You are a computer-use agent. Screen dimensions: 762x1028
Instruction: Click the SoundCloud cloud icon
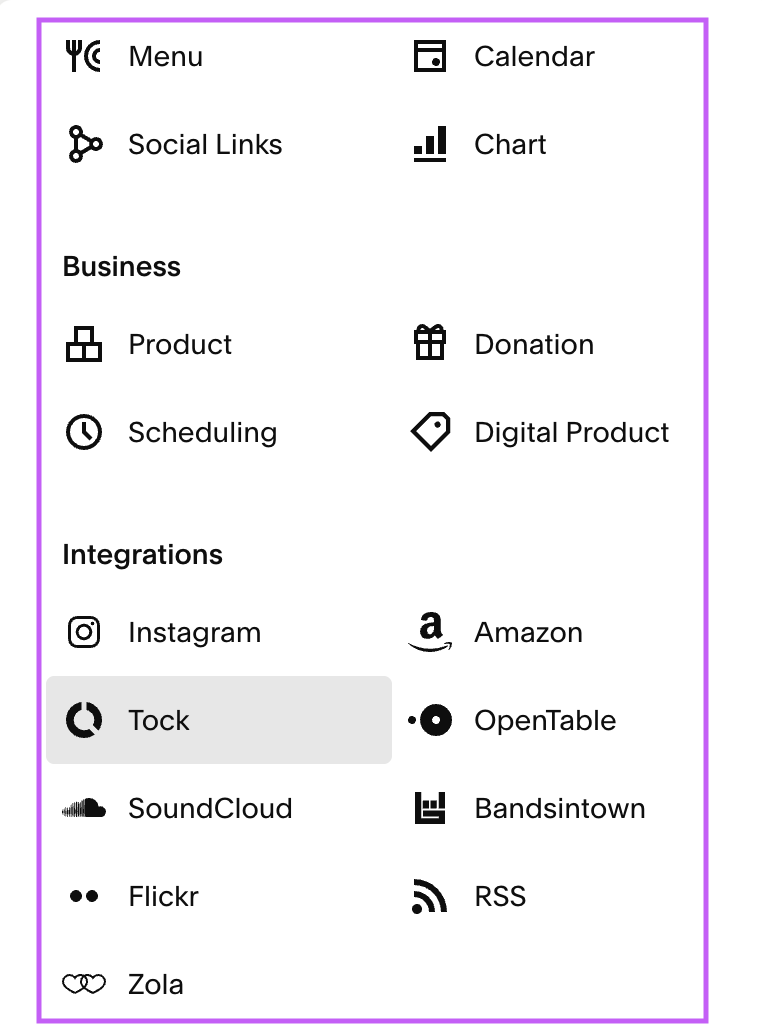(x=84, y=808)
